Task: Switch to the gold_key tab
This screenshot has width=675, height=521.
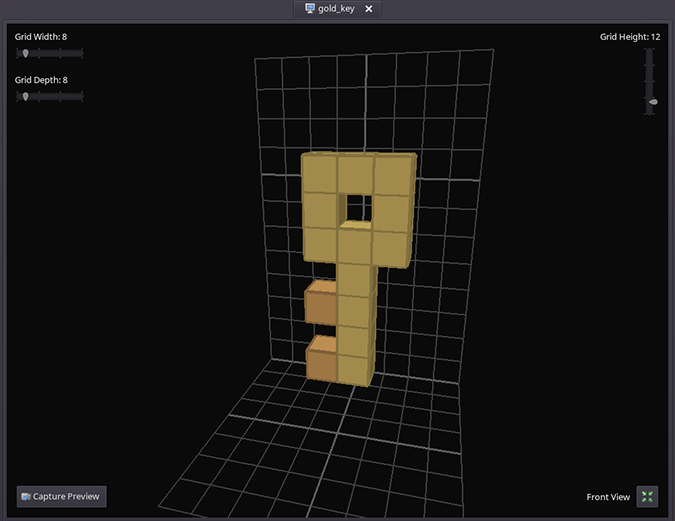Action: (x=336, y=9)
